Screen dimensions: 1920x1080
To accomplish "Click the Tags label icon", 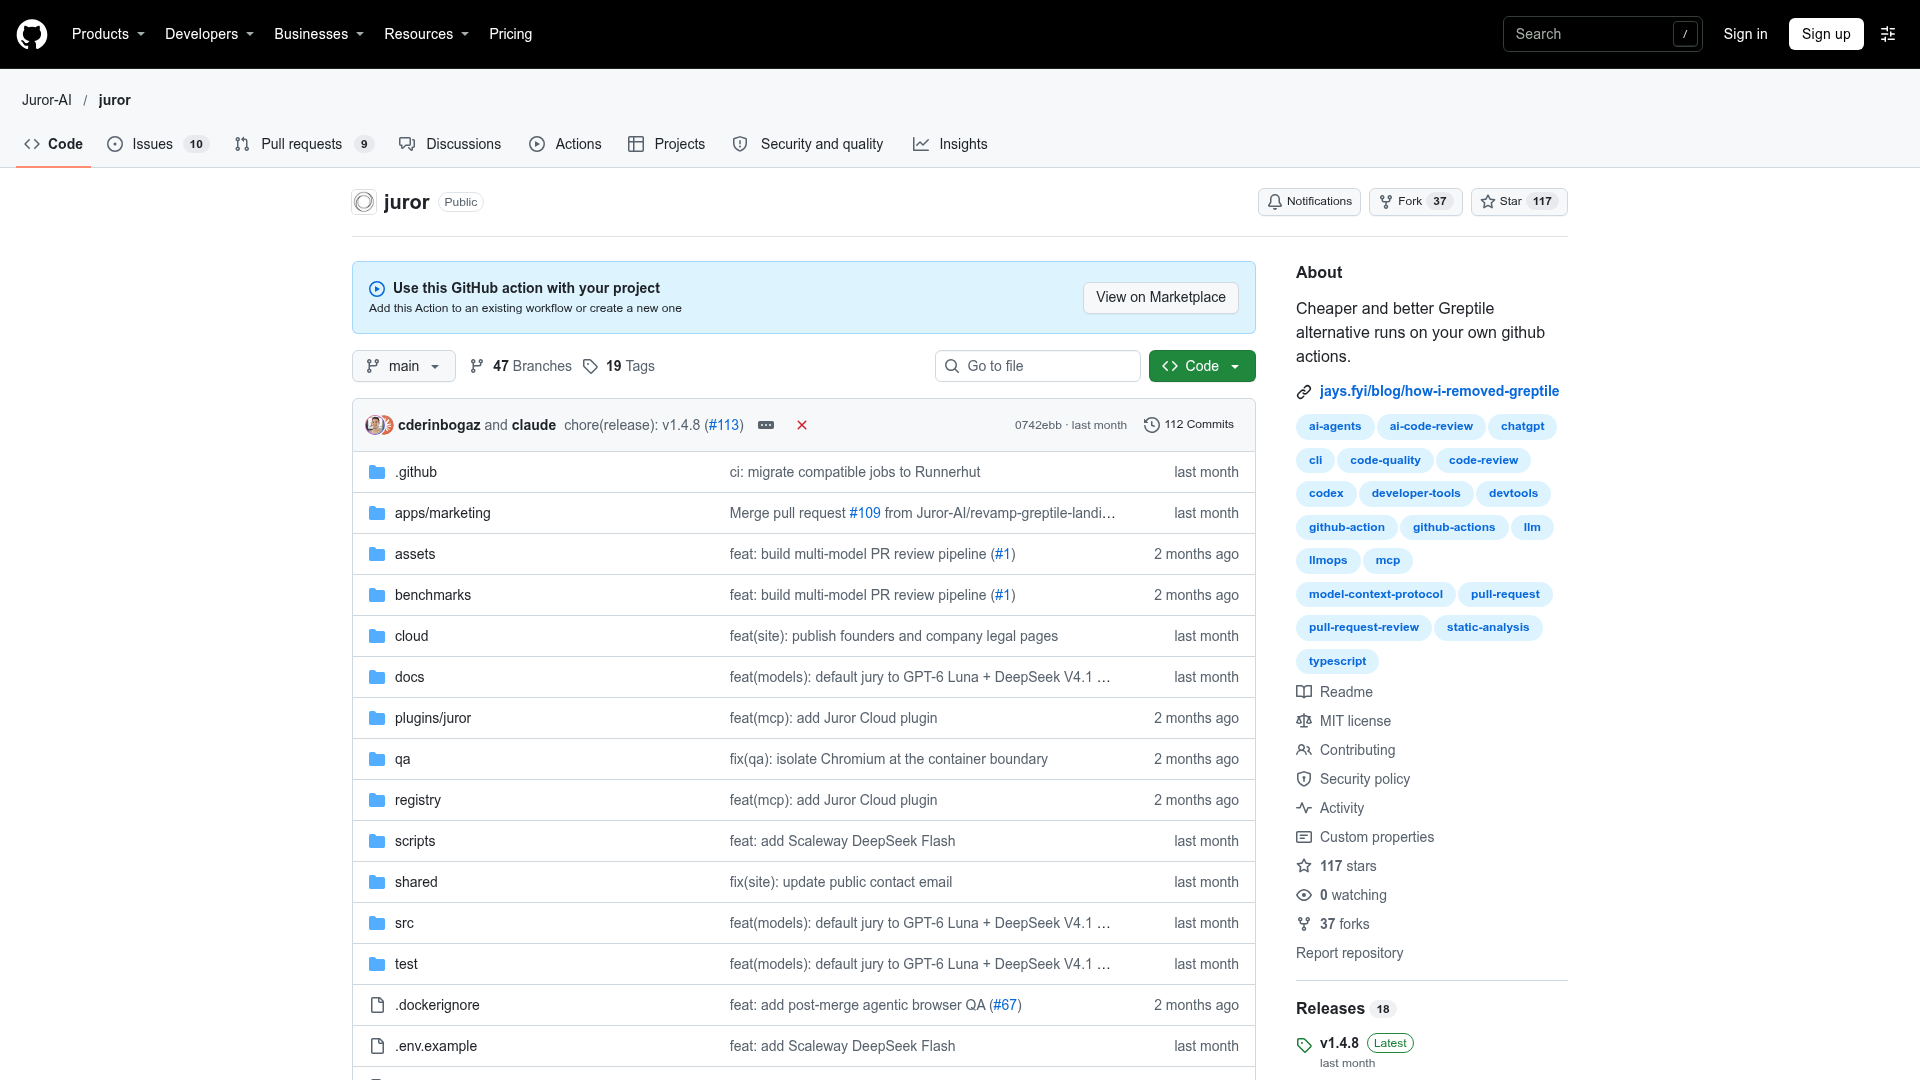I will [x=590, y=366].
